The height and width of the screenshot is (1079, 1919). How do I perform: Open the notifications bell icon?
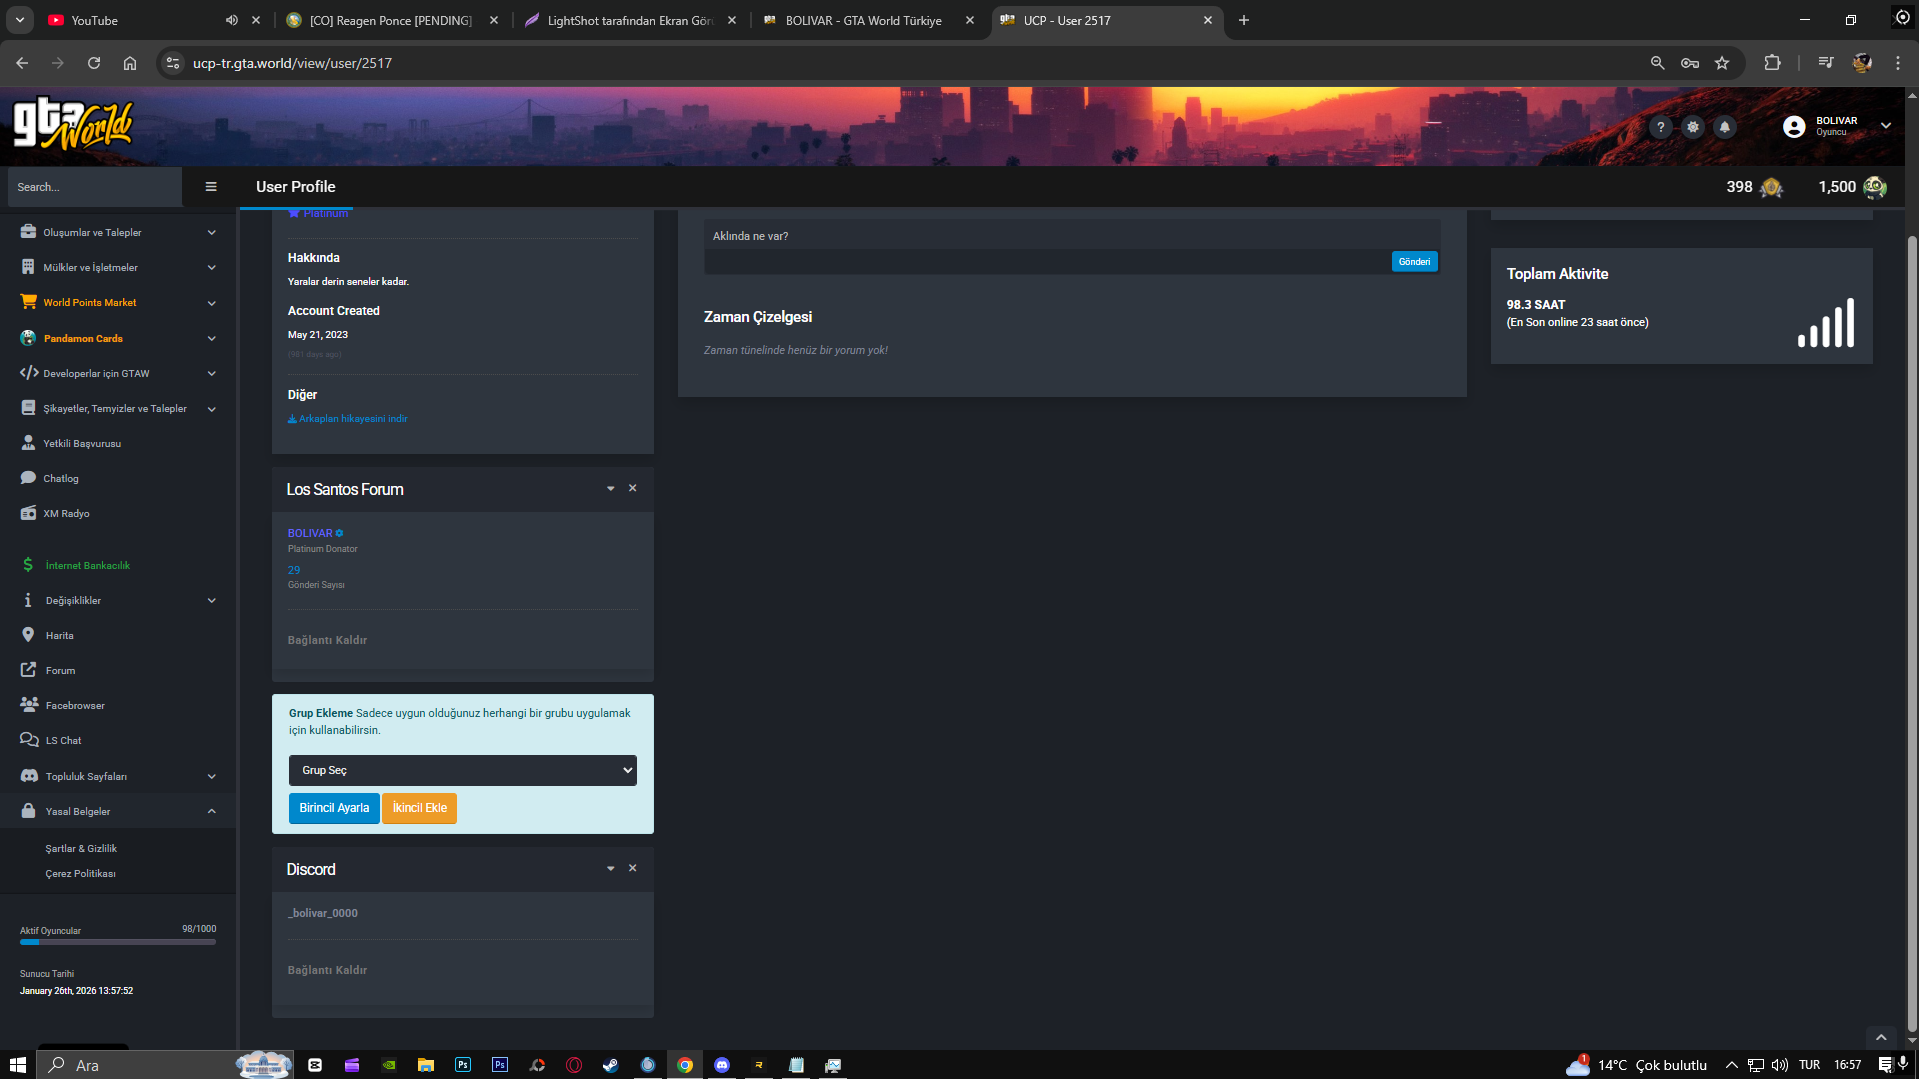[x=1724, y=127]
